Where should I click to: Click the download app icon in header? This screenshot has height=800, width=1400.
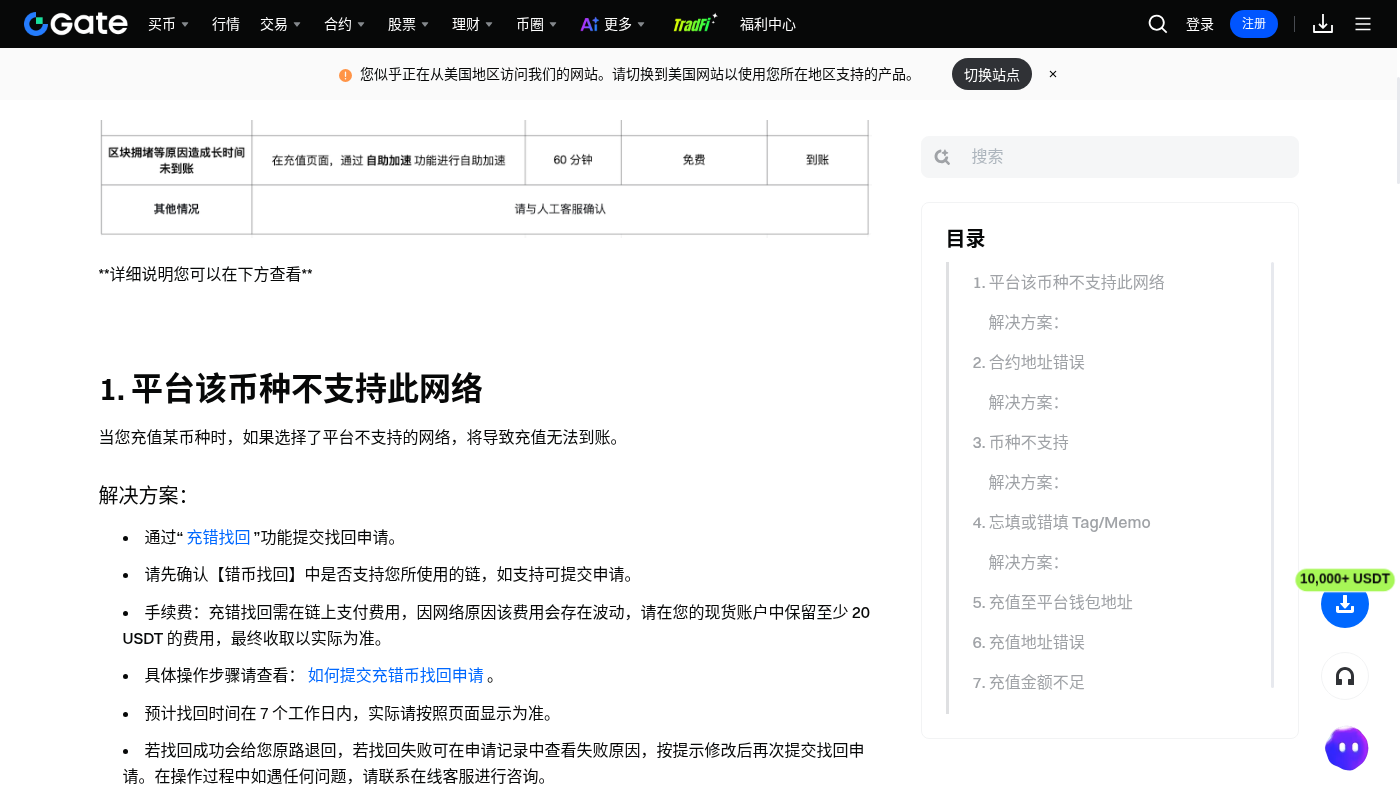click(1323, 24)
